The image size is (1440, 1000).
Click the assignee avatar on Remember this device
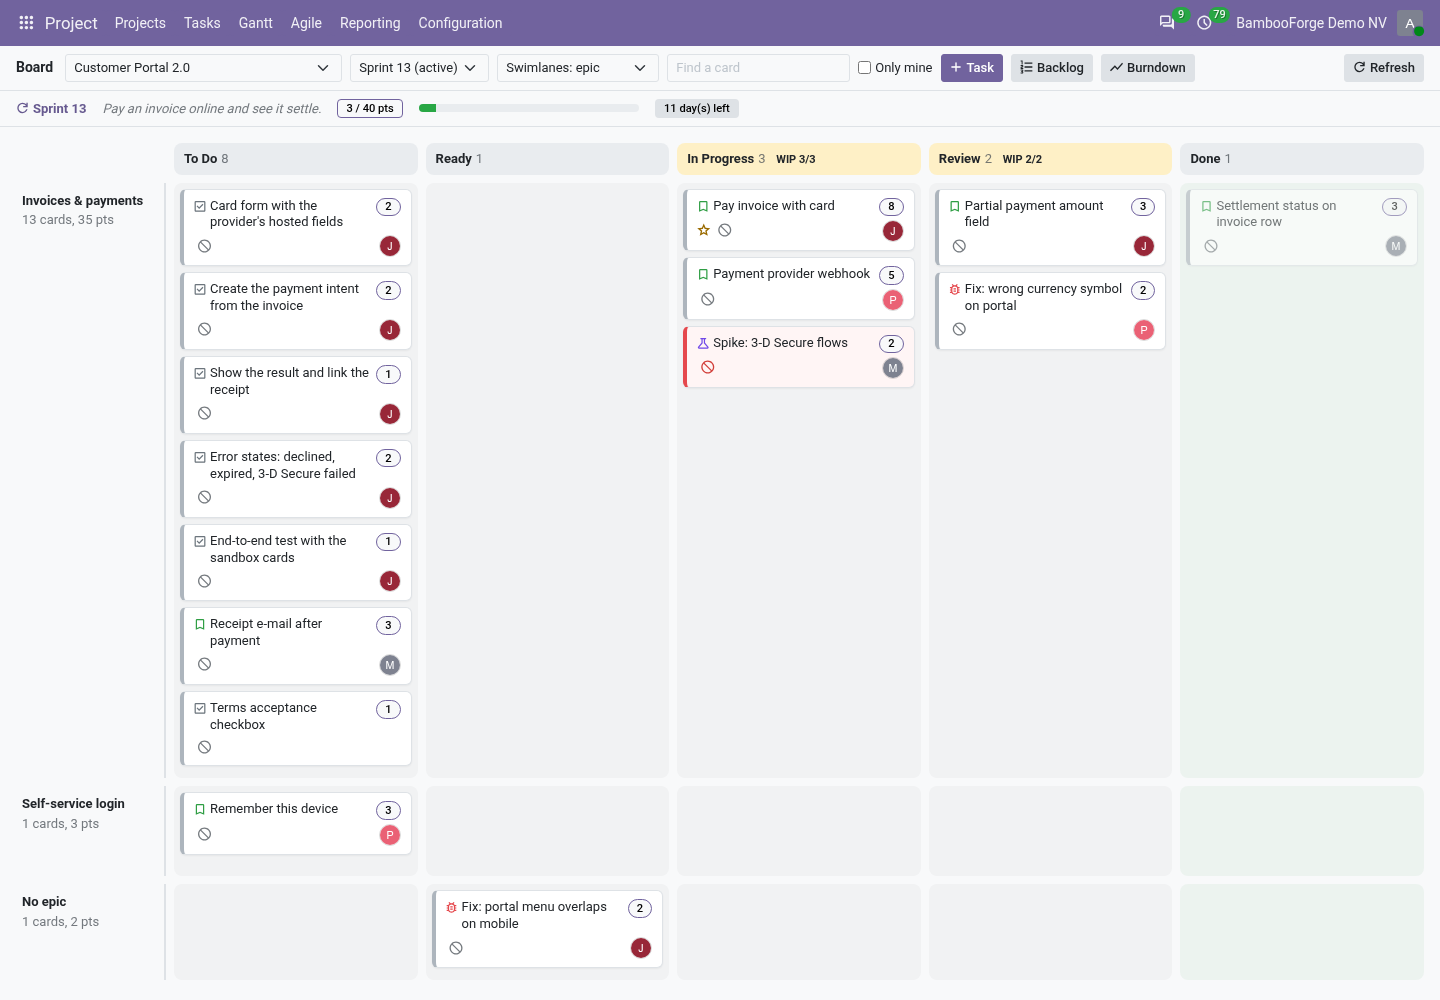pyautogui.click(x=390, y=835)
